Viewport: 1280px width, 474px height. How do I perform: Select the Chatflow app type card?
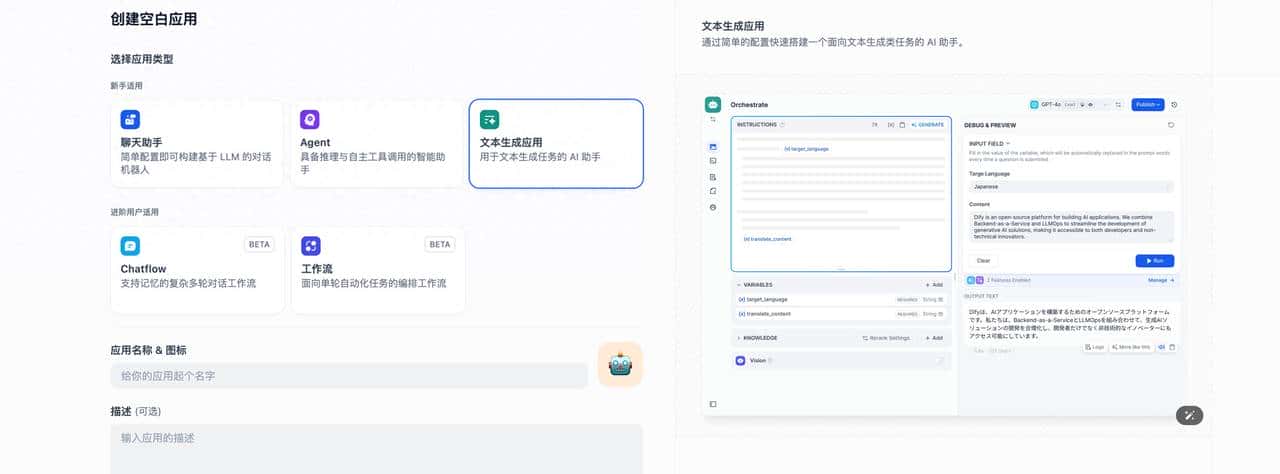197,270
